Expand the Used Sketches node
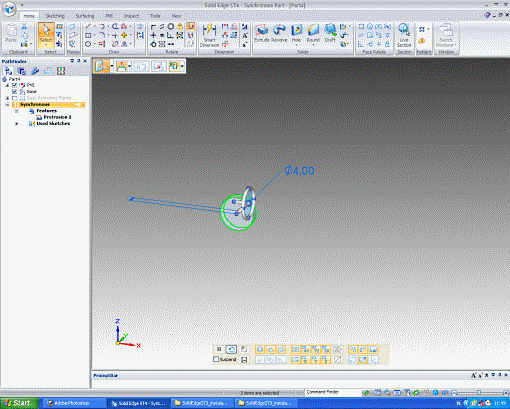The height and width of the screenshot is (409, 510). [16, 124]
